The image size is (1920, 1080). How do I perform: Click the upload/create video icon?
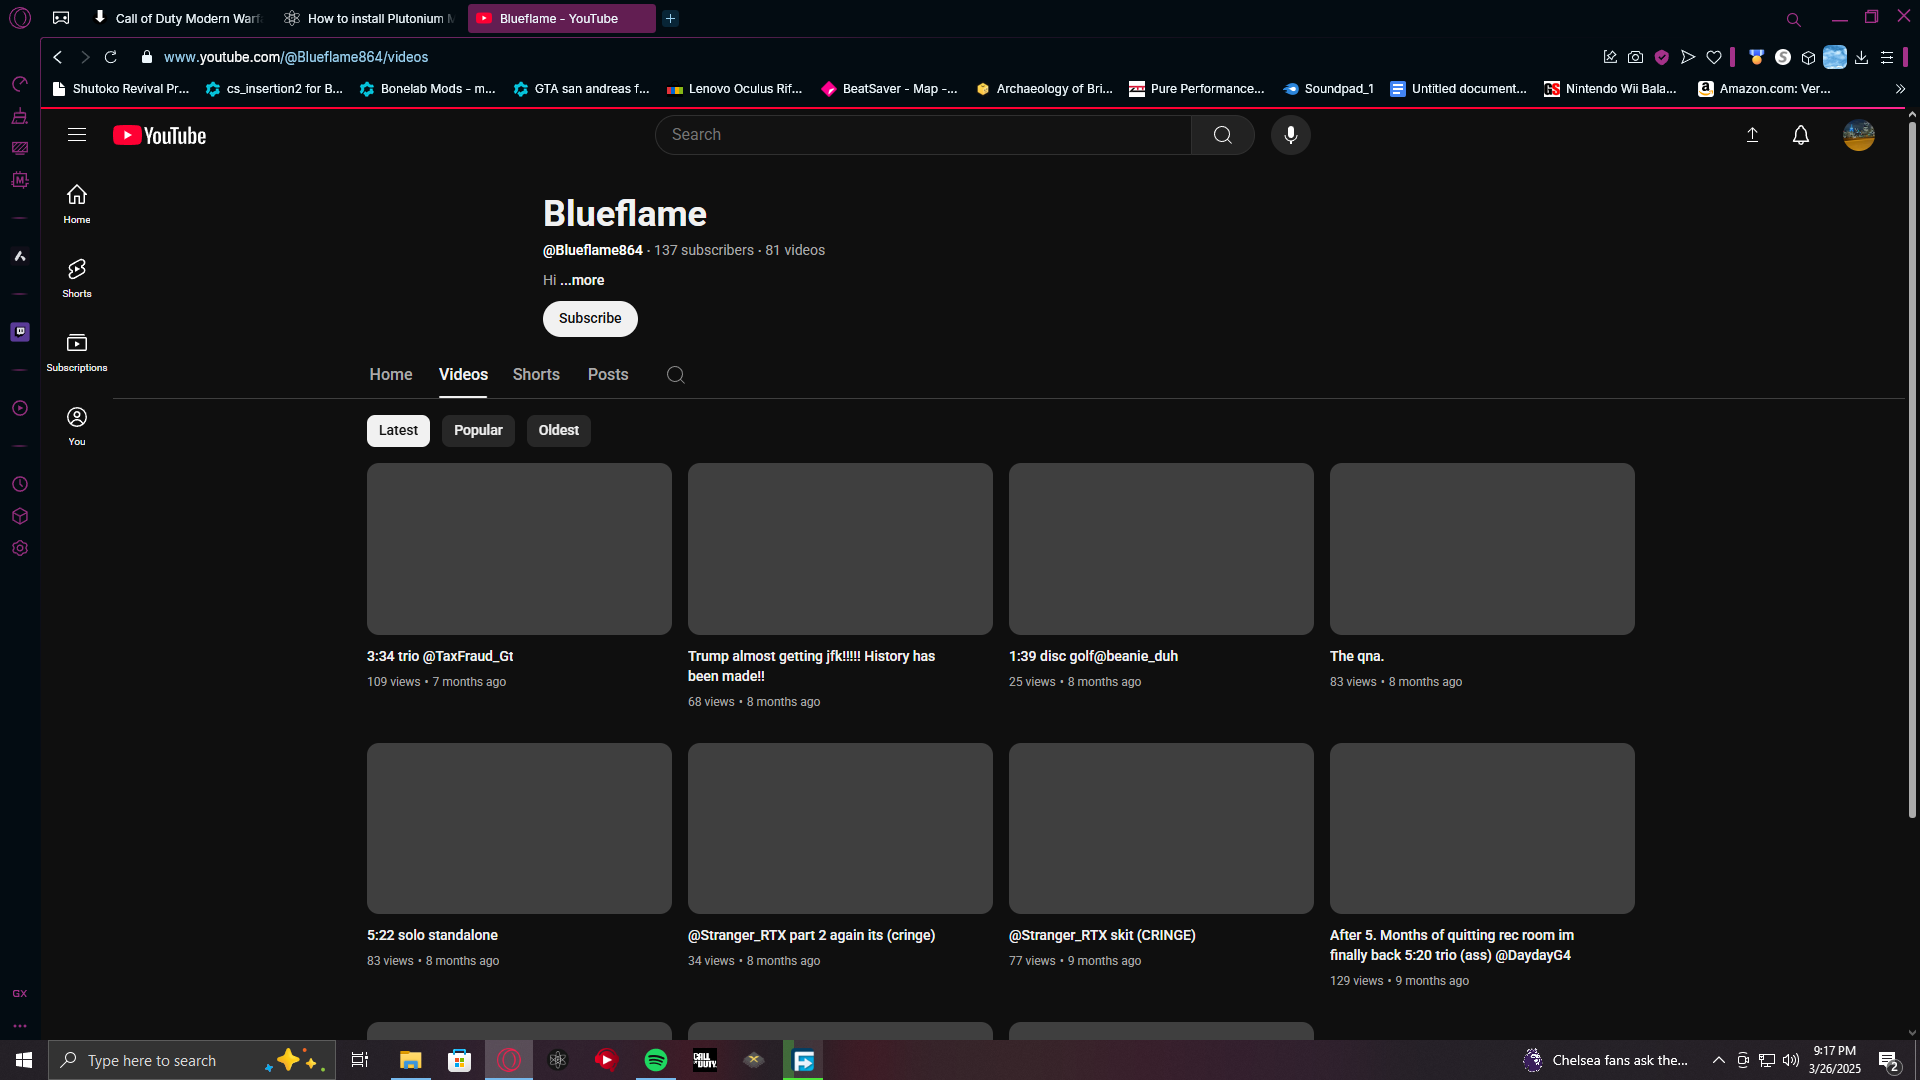click(x=1752, y=135)
